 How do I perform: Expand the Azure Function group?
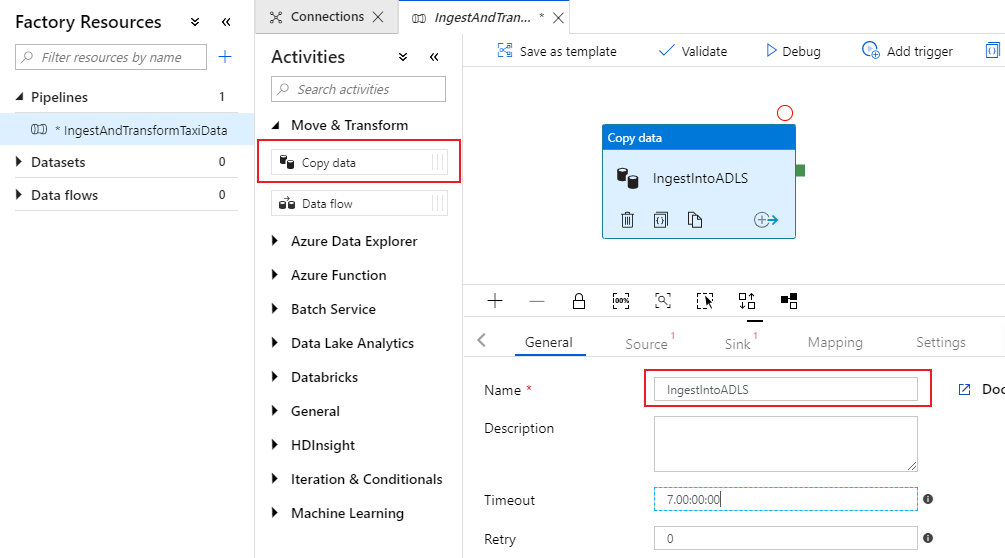pyautogui.click(x=275, y=275)
